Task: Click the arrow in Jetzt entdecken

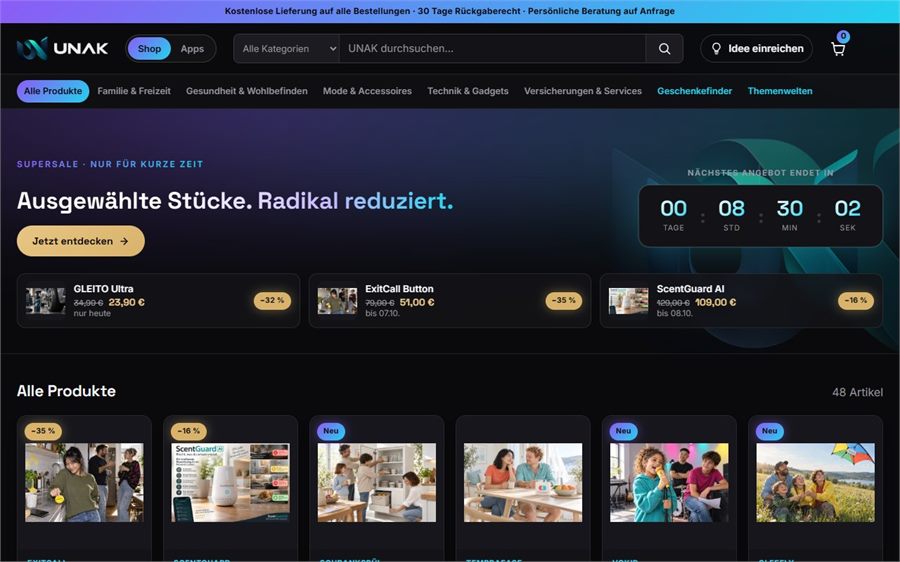Action: coord(124,241)
